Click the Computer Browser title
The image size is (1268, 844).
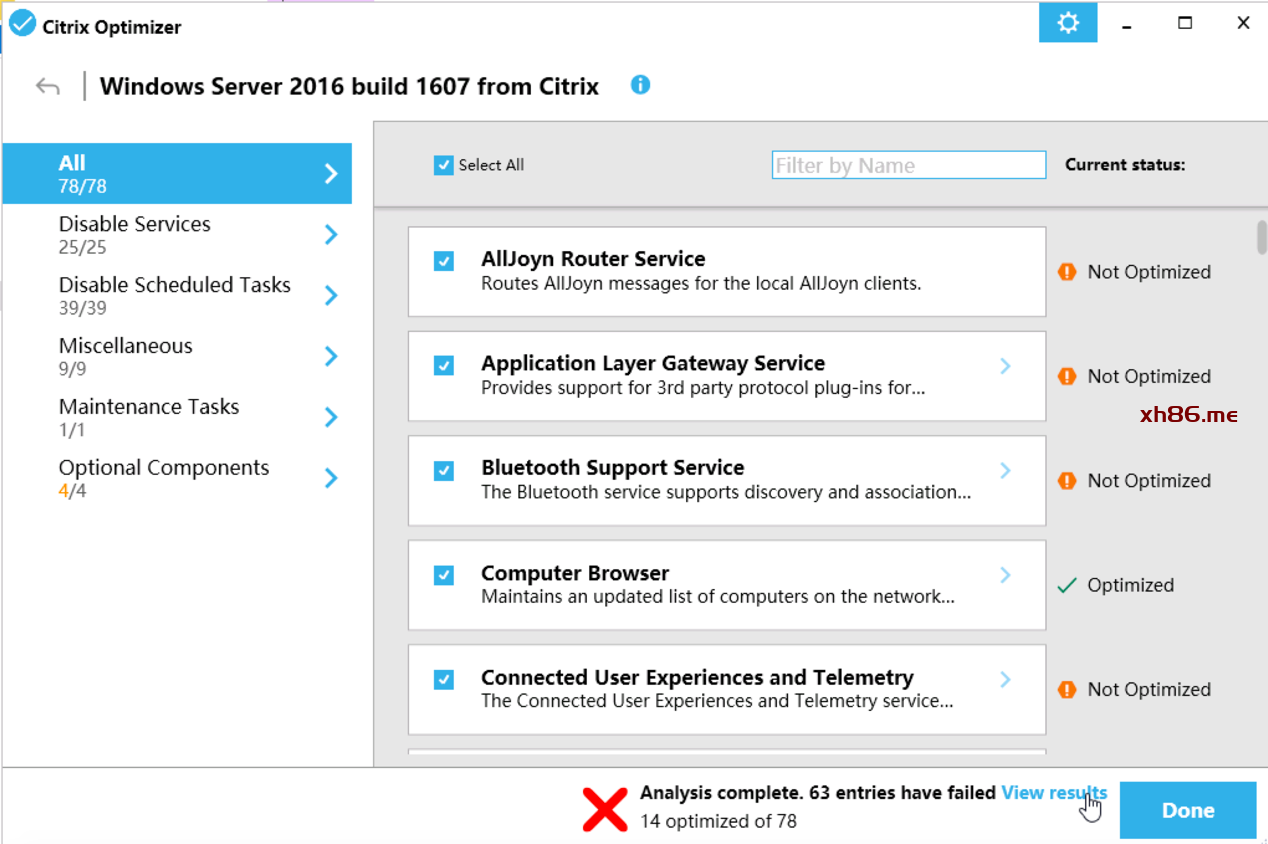[x=575, y=573]
